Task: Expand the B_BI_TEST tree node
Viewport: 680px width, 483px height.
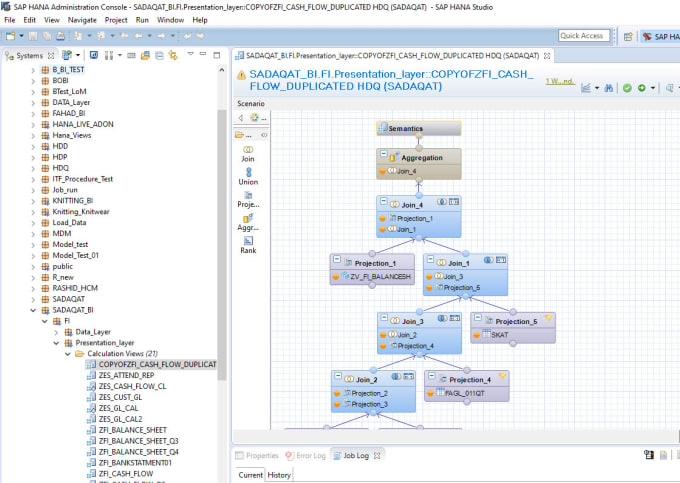Action: point(33,70)
